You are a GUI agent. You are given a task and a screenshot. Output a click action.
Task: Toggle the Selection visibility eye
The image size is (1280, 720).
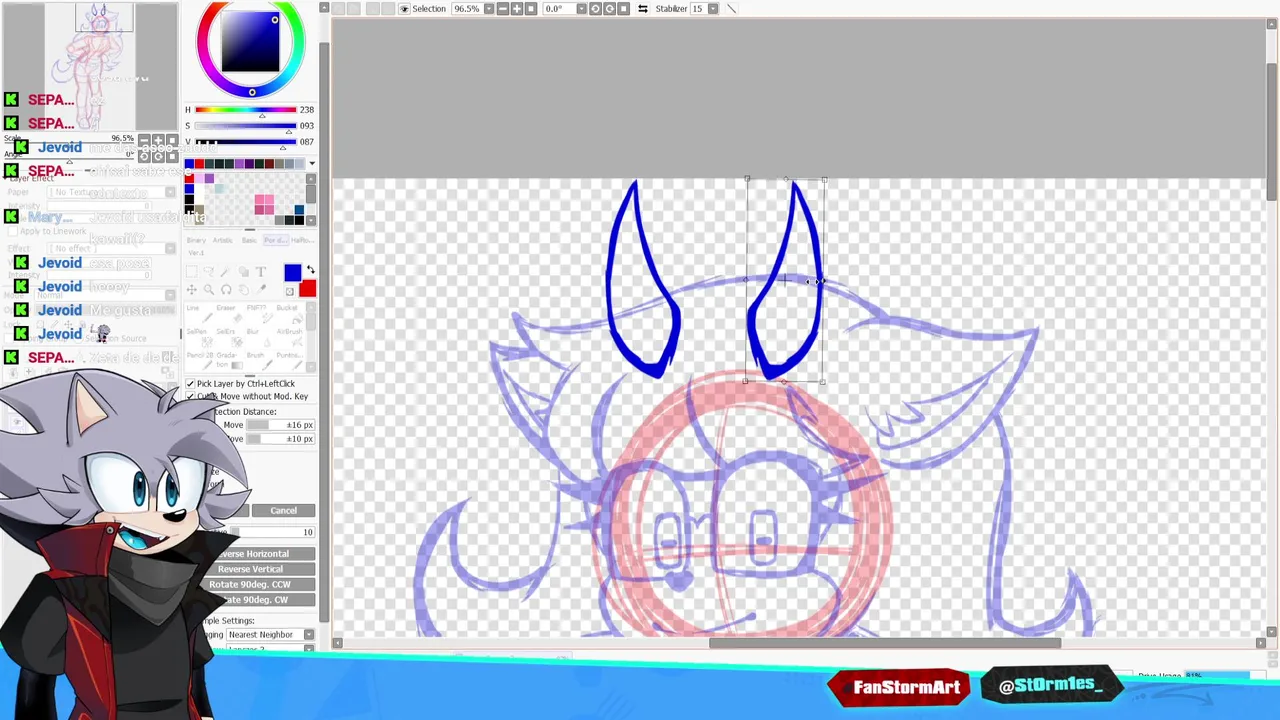(404, 8)
